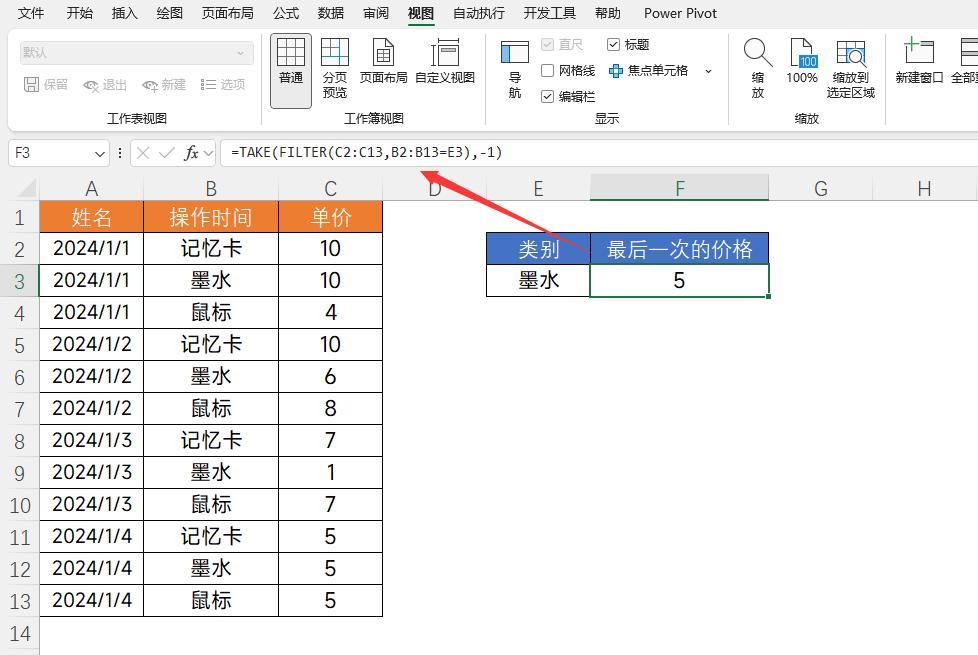Image resolution: width=978 pixels, height=655 pixels.
Task: Select header cell 单价 in C1
Action: click(x=331, y=217)
